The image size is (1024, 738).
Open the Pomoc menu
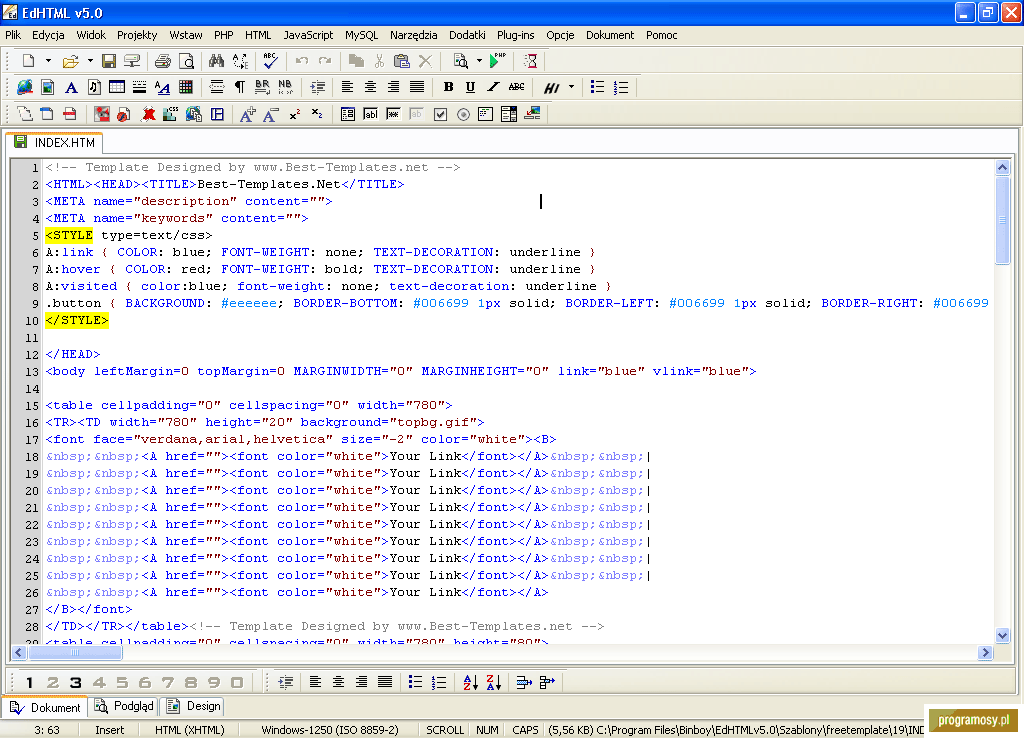tap(662, 35)
